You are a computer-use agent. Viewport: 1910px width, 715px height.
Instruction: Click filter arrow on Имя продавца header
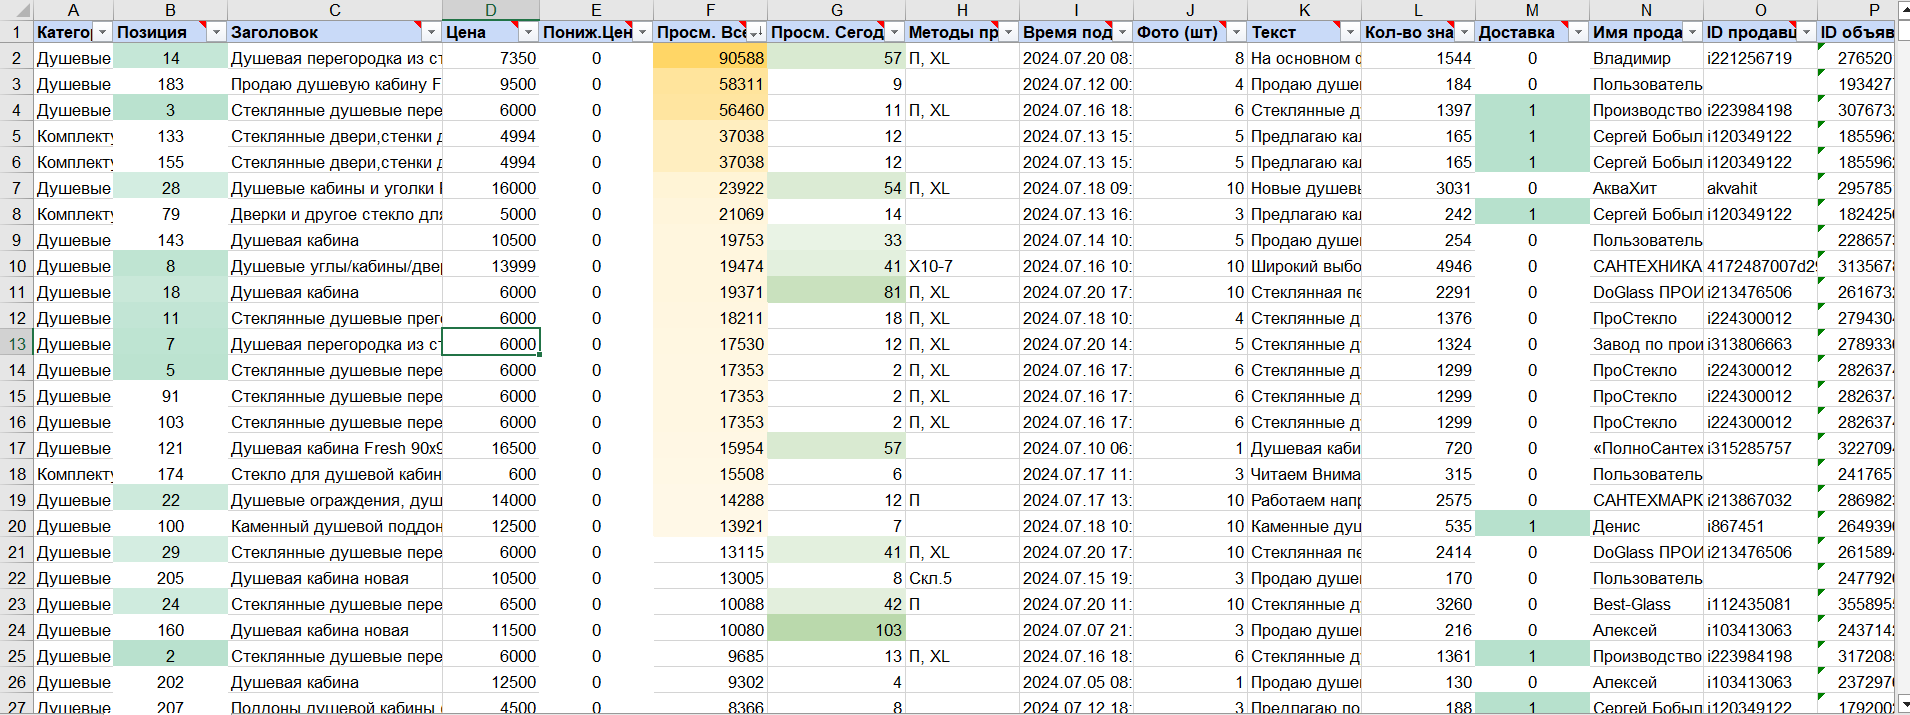pos(1692,33)
